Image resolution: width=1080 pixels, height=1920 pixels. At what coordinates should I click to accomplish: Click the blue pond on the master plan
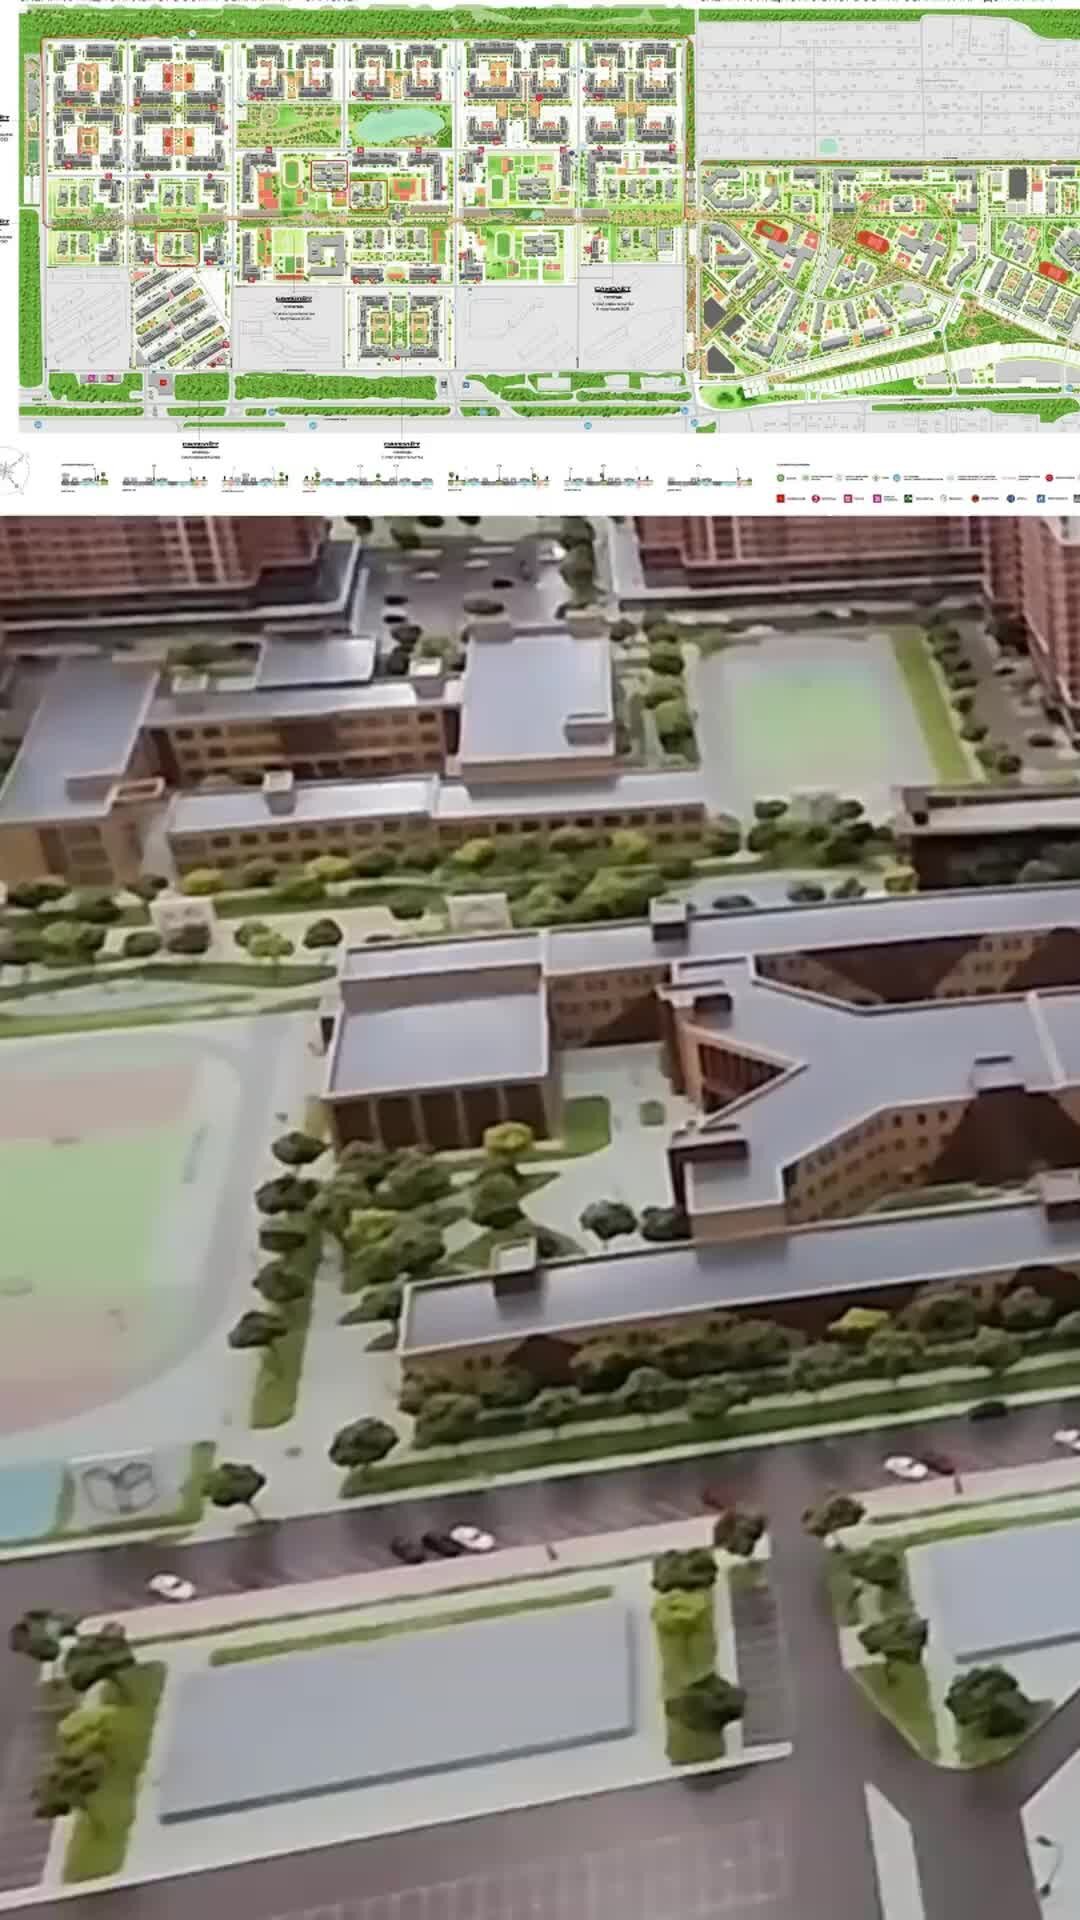[402, 124]
